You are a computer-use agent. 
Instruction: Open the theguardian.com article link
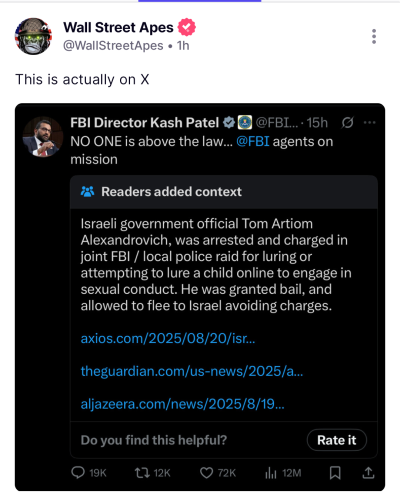pos(192,371)
